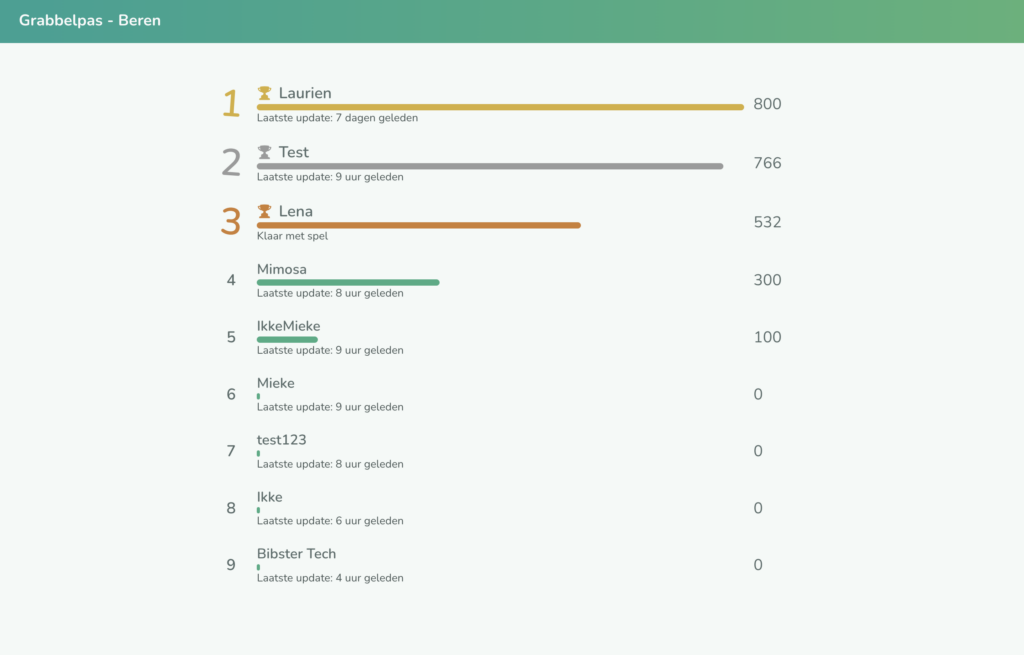The width and height of the screenshot is (1024, 655).
Task: Click the score 532 for Lena
Action: click(x=767, y=222)
